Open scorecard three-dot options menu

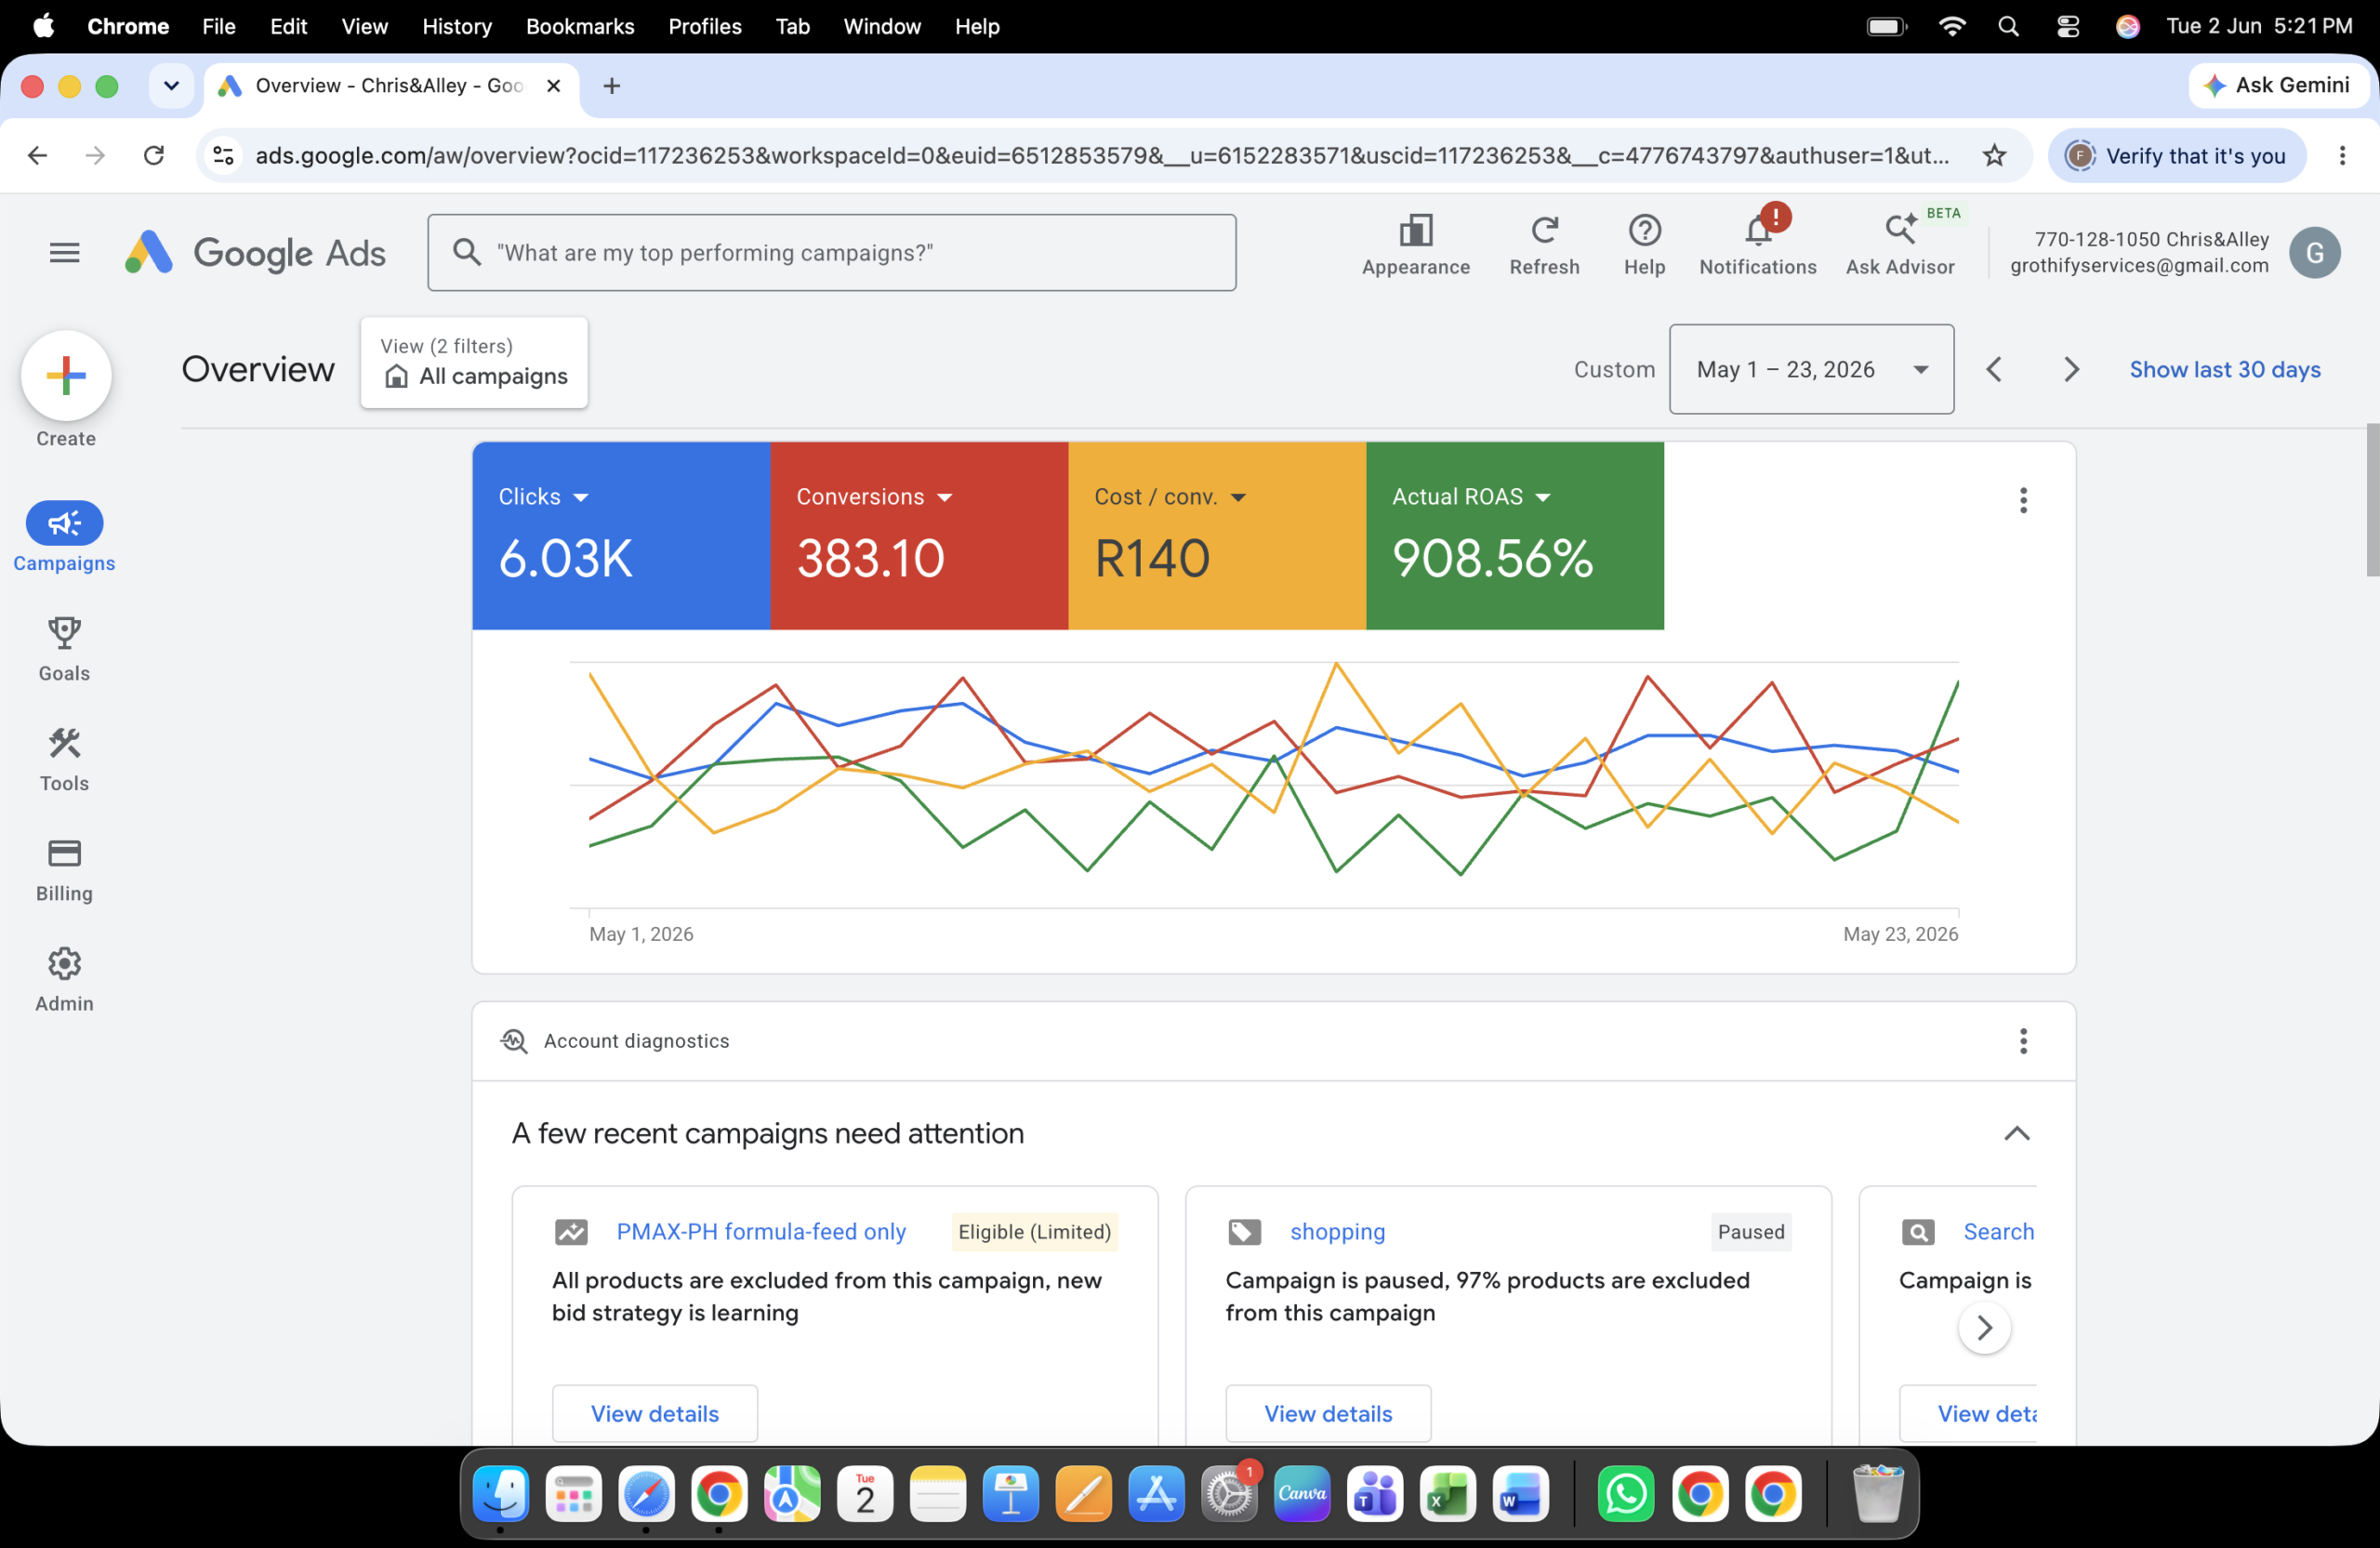[x=2022, y=500]
